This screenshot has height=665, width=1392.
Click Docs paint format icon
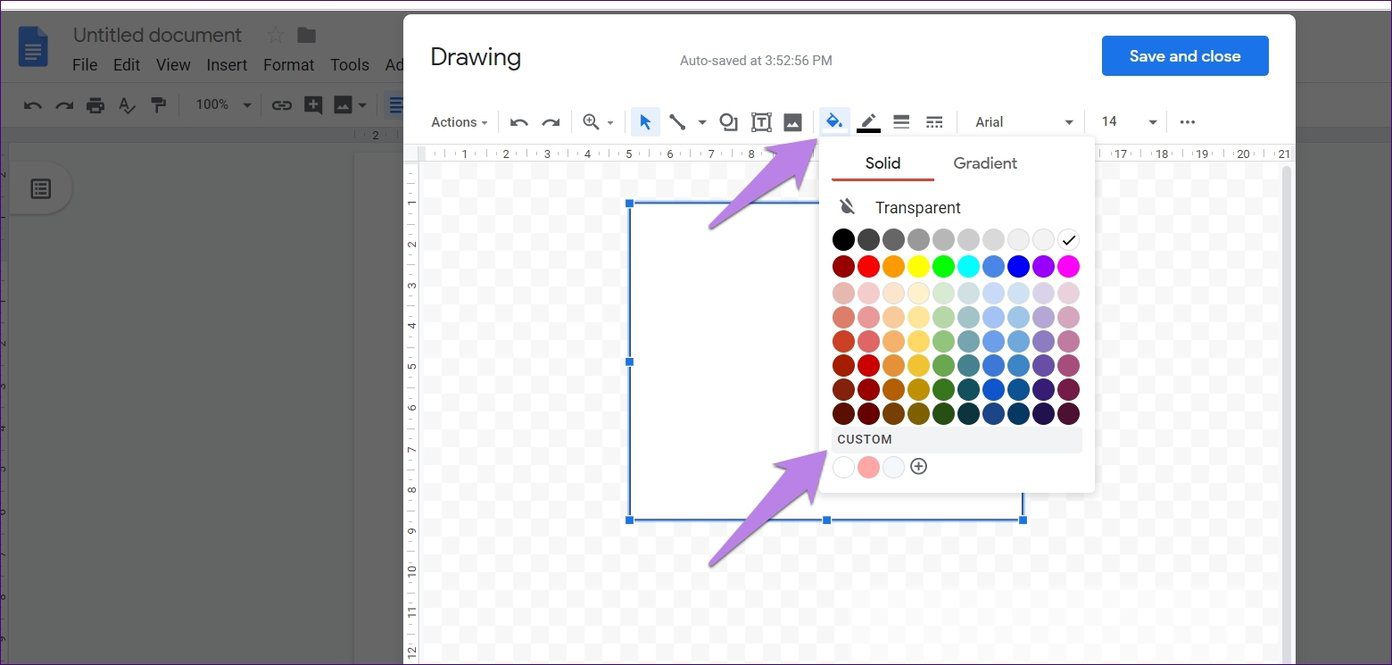[158, 104]
